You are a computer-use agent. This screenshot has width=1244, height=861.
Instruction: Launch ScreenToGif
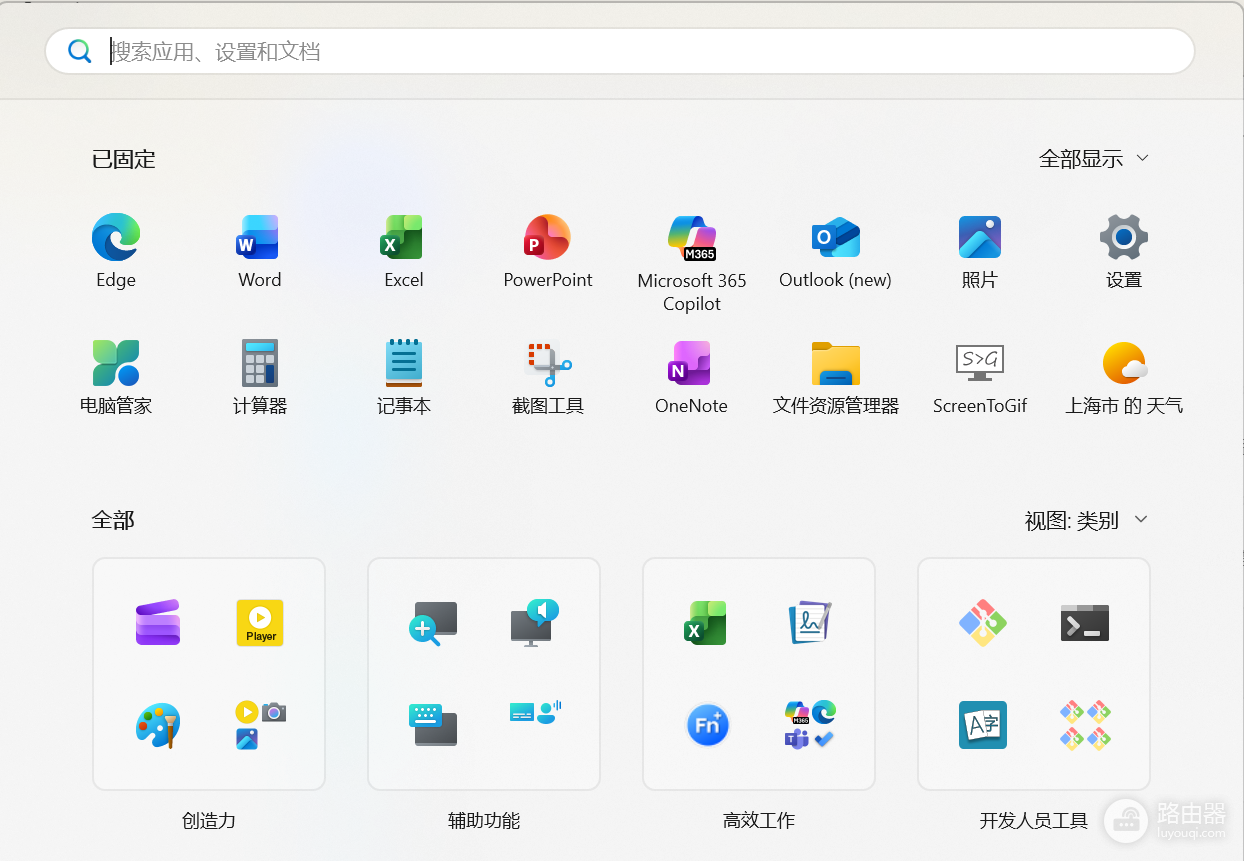tap(980, 363)
